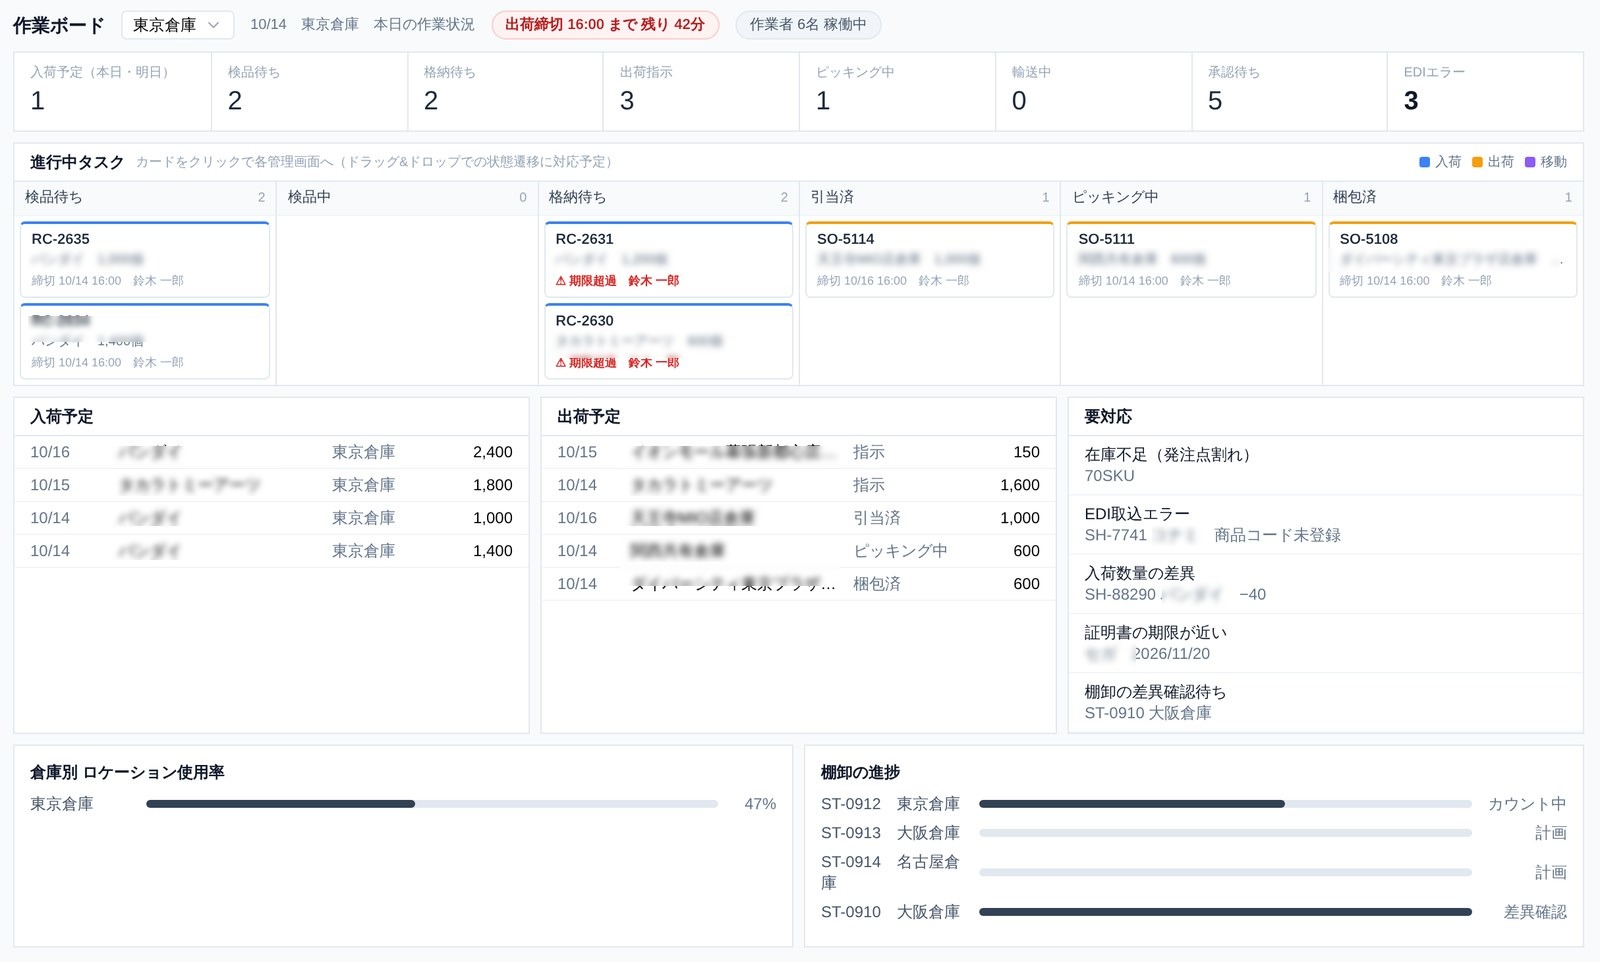Open the ピッキング中 summary tile

pyautogui.click(x=897, y=92)
